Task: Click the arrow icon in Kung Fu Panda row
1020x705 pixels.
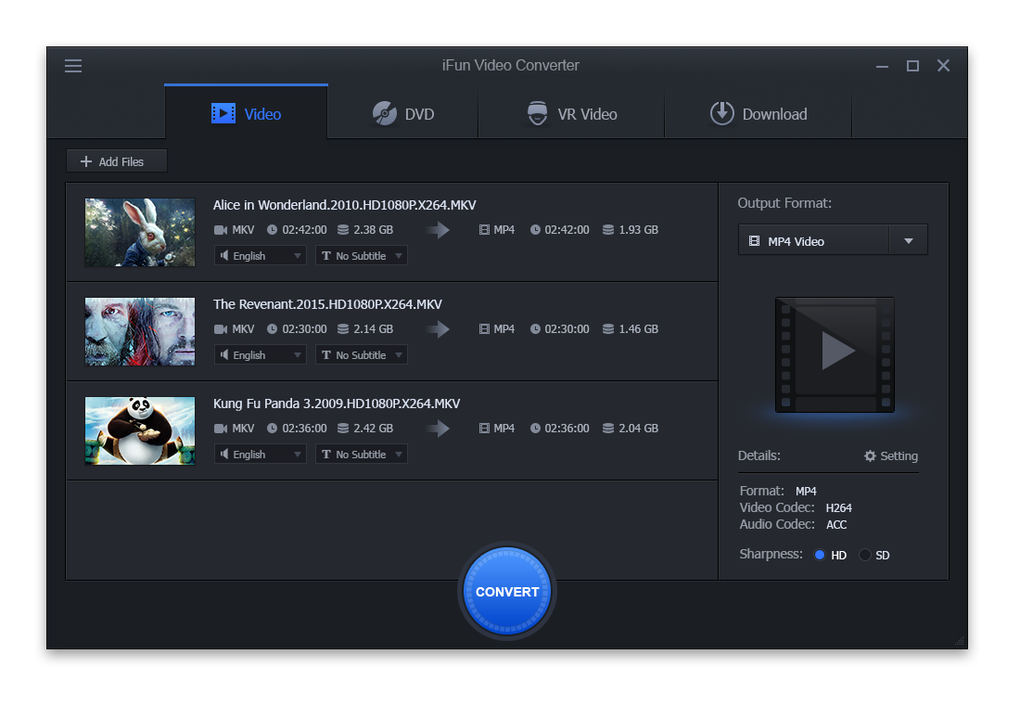Action: [437, 428]
